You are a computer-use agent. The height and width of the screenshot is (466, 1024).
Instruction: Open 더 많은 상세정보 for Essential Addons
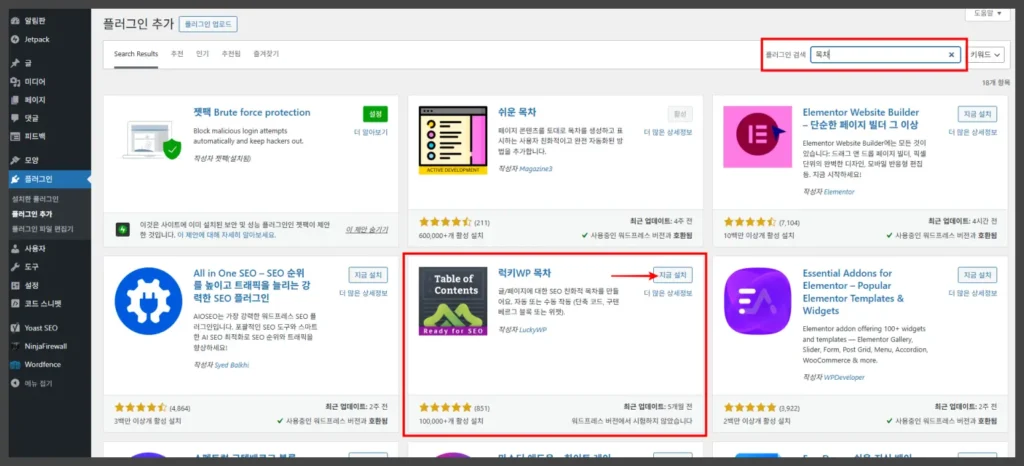973,293
